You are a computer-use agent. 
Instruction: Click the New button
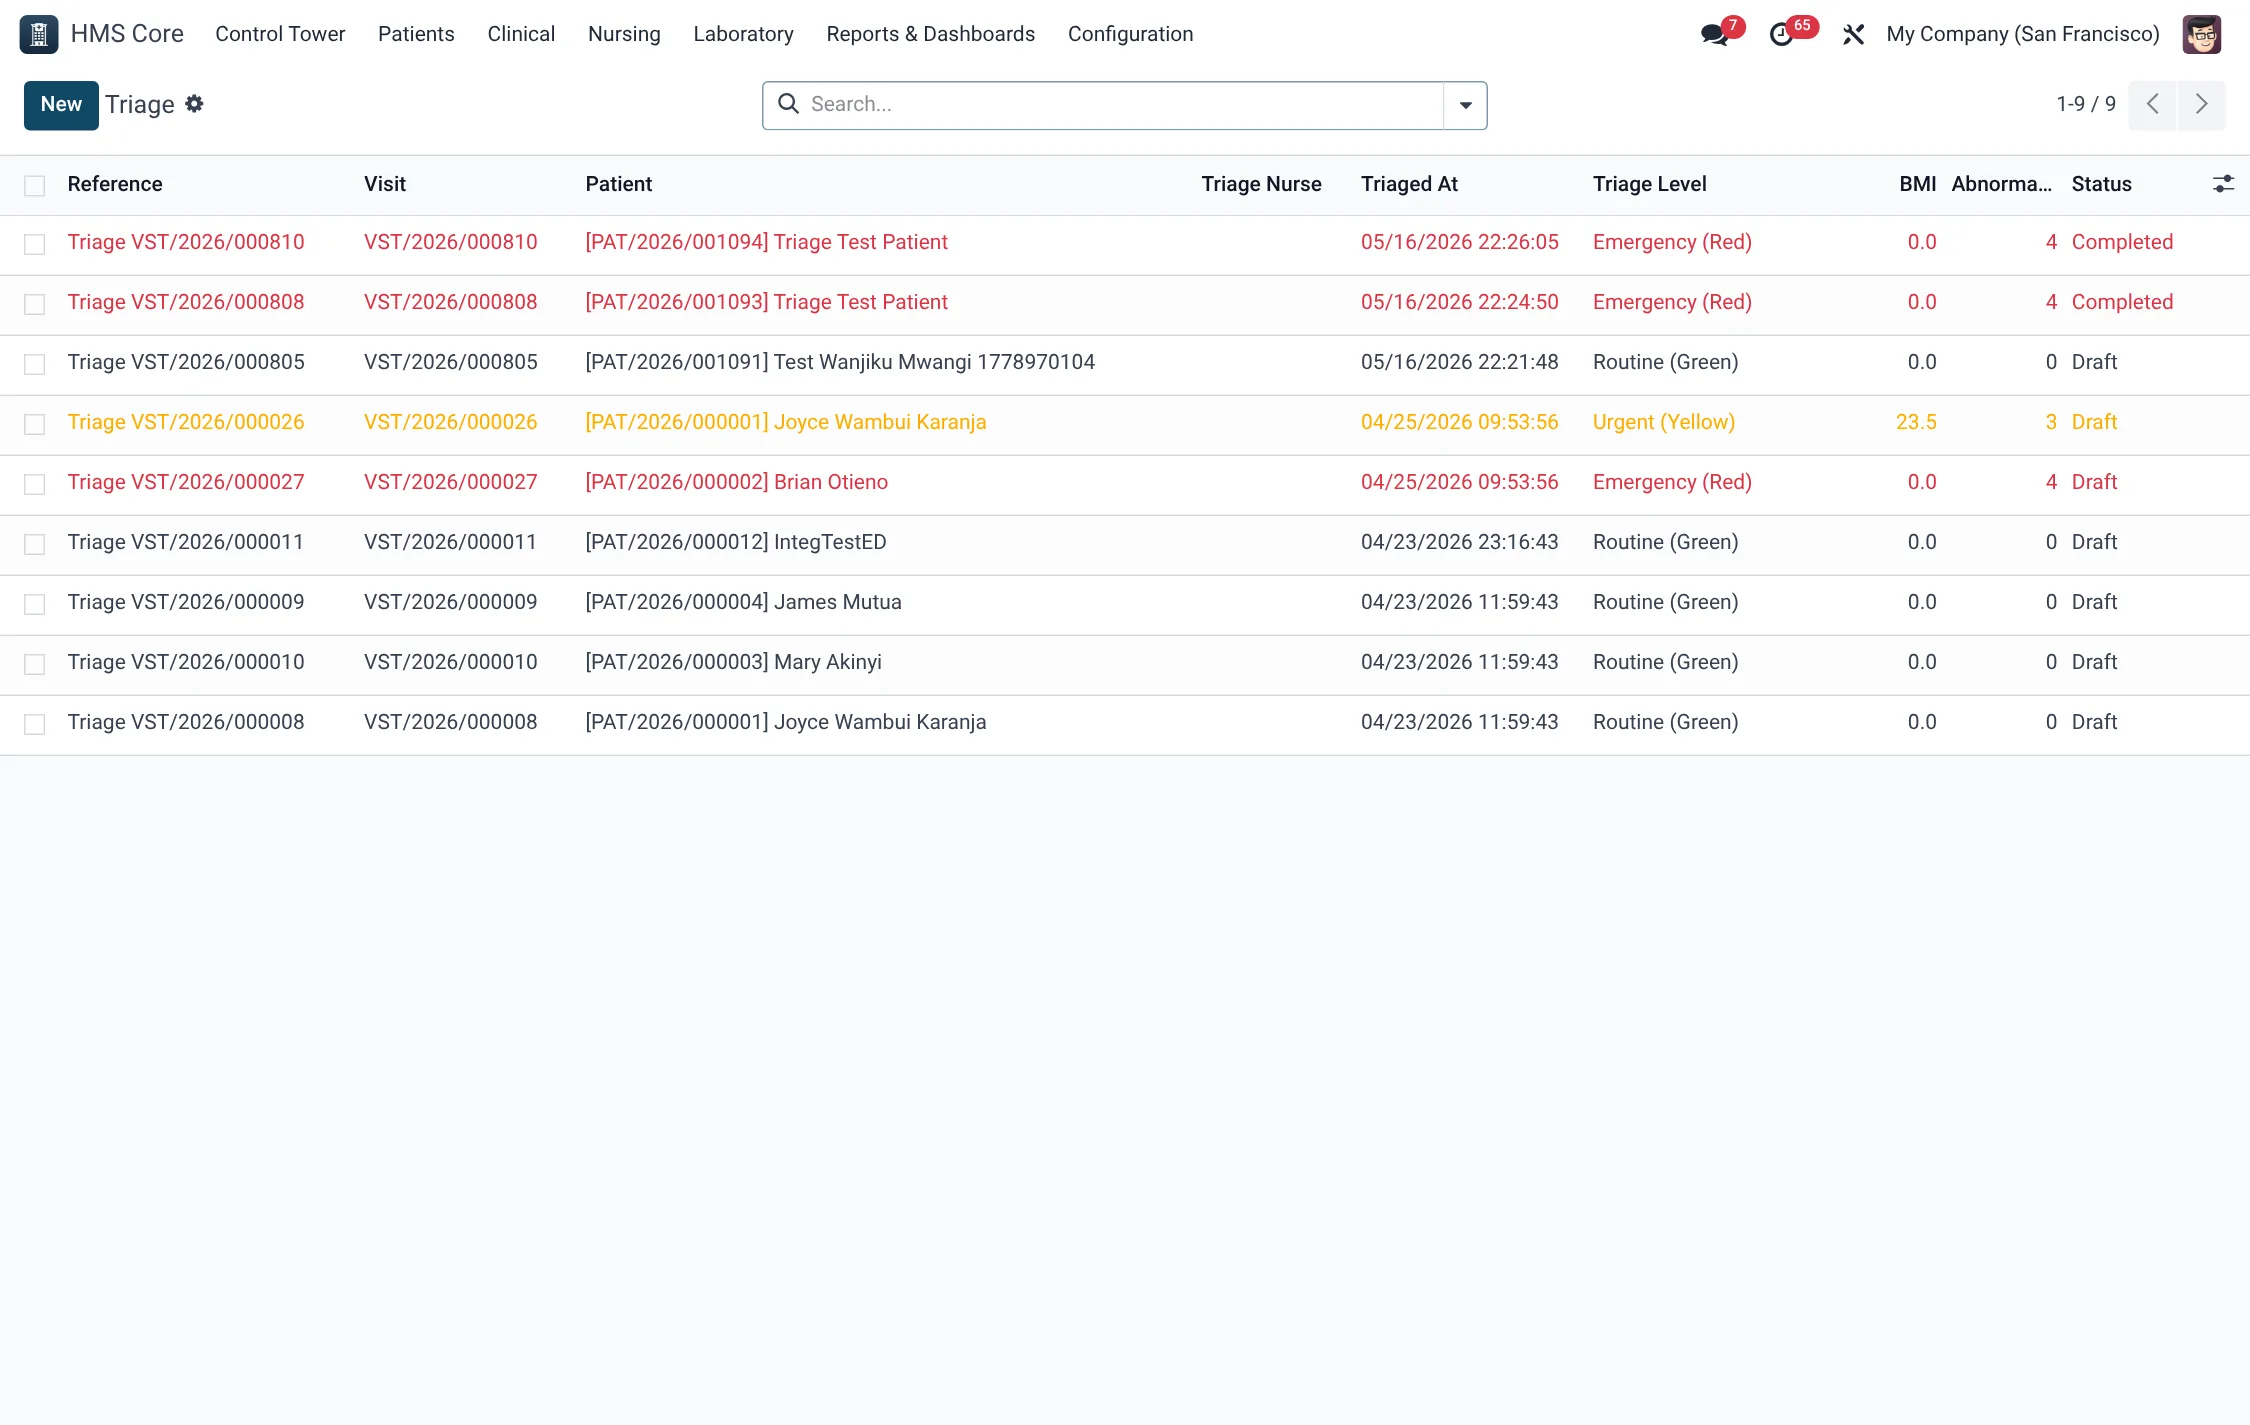point(61,105)
